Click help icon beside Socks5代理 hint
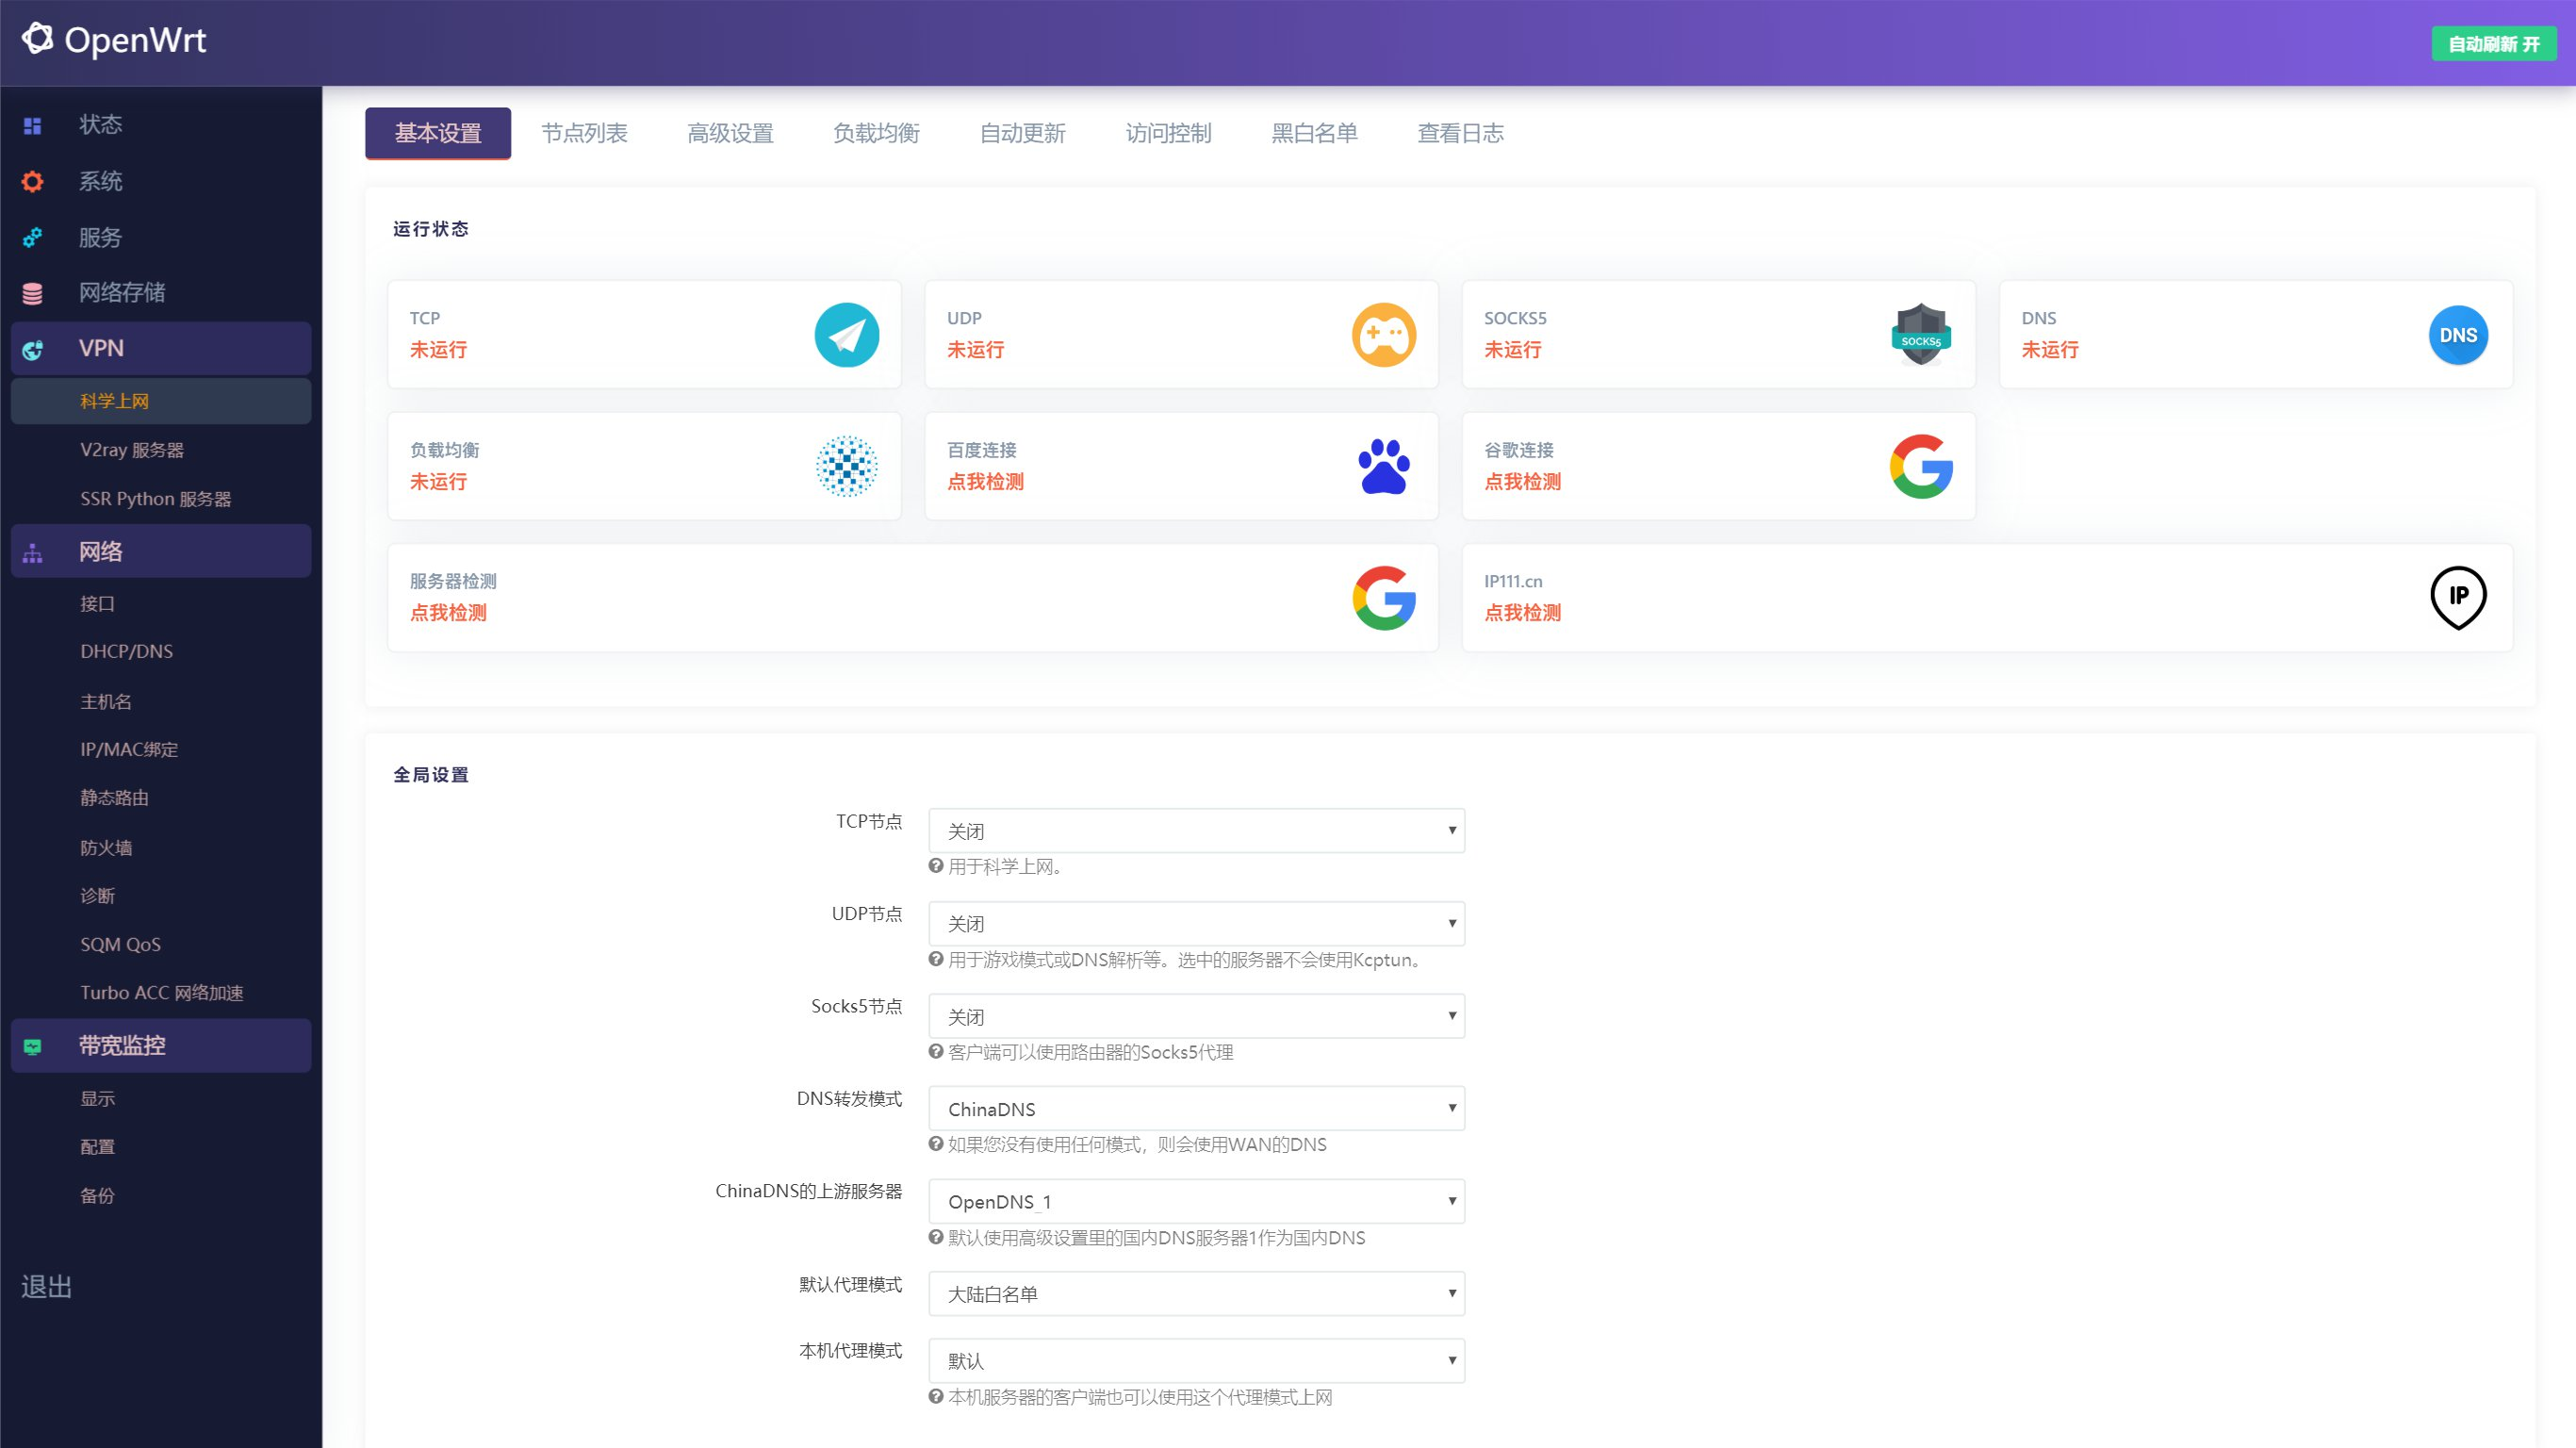The height and width of the screenshot is (1448, 2576). coord(936,1051)
